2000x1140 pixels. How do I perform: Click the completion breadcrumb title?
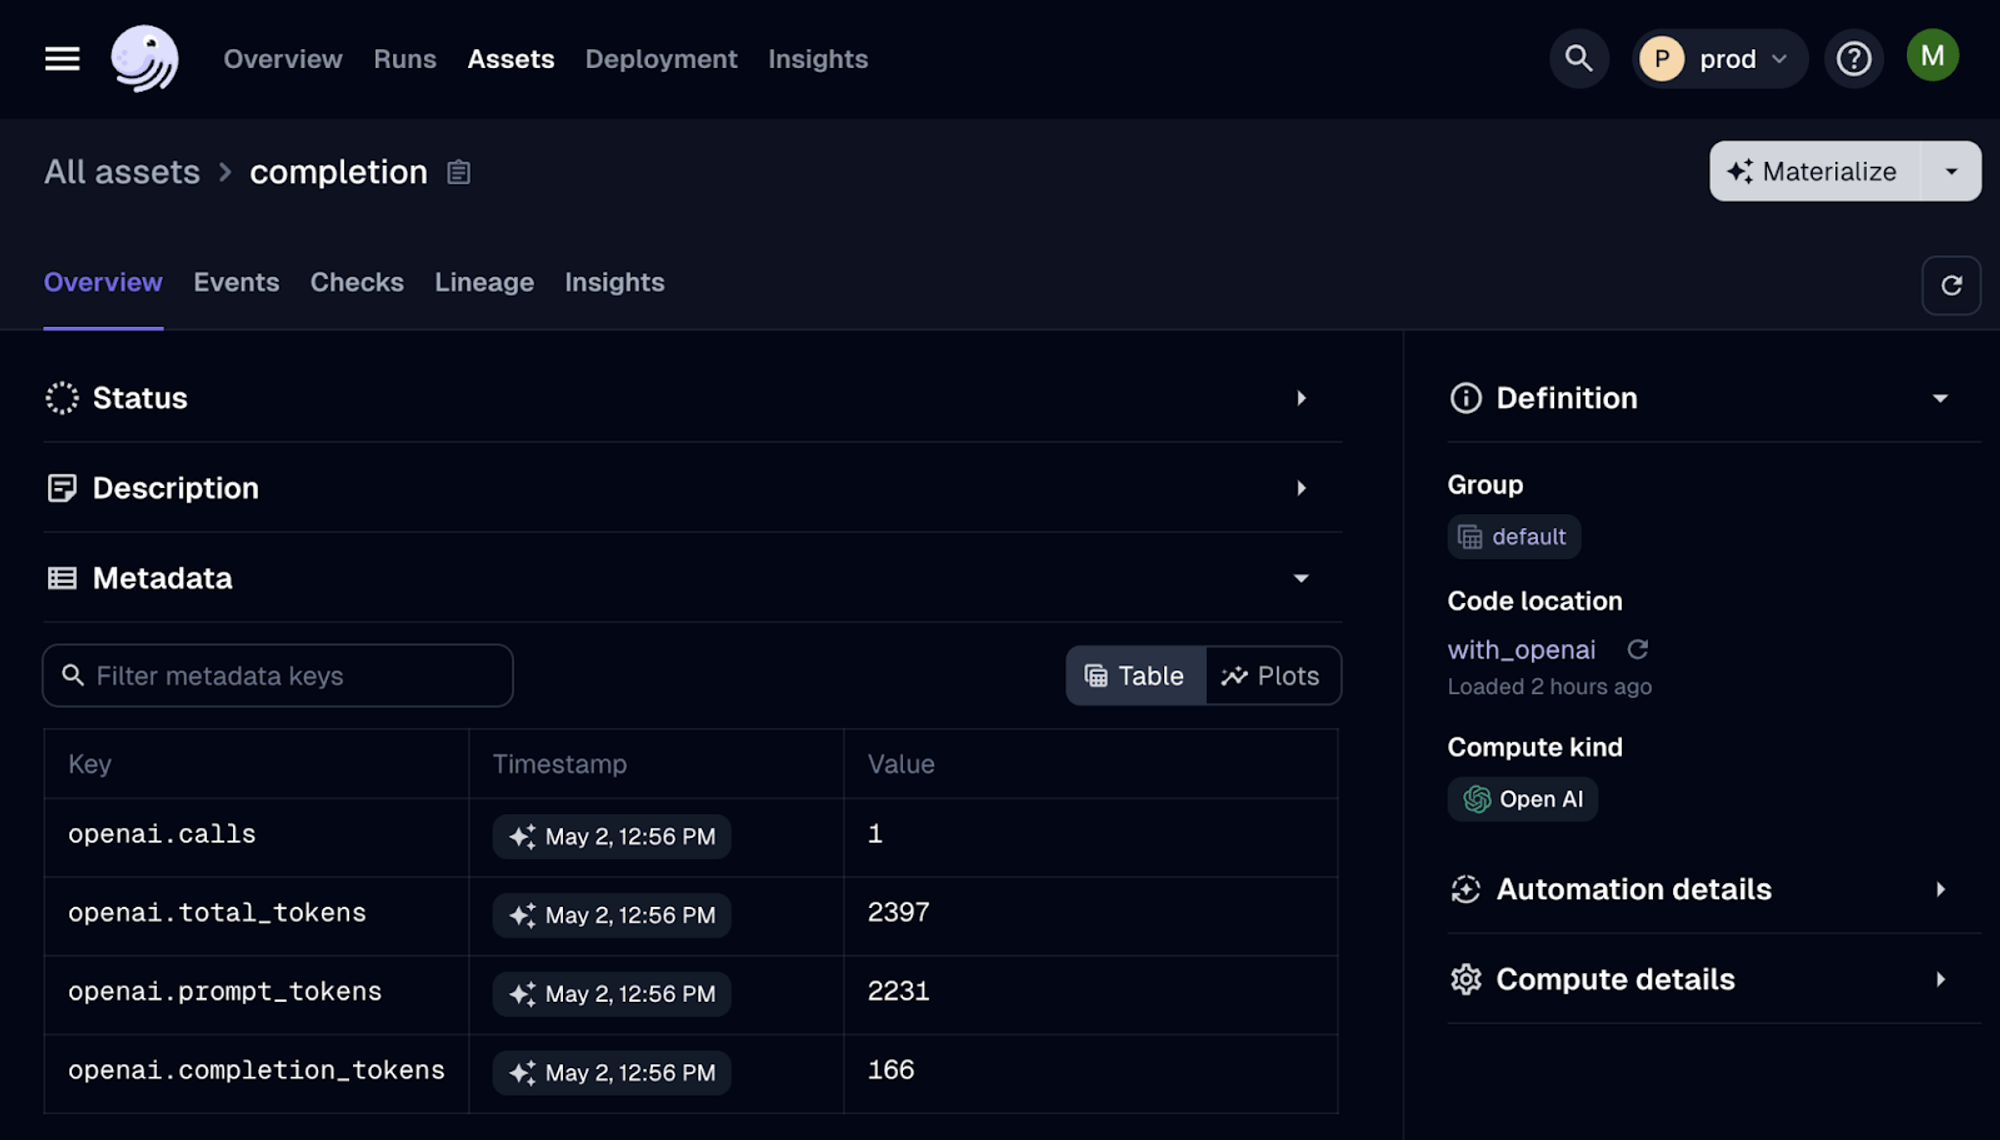338,172
